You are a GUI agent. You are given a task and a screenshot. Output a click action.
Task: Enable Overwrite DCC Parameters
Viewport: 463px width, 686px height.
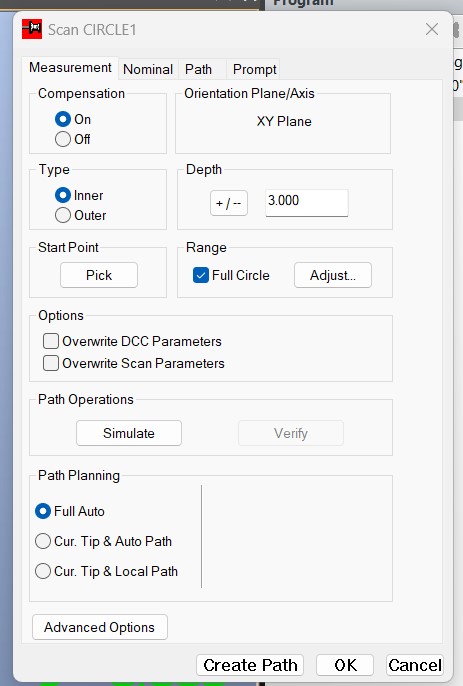point(51,341)
